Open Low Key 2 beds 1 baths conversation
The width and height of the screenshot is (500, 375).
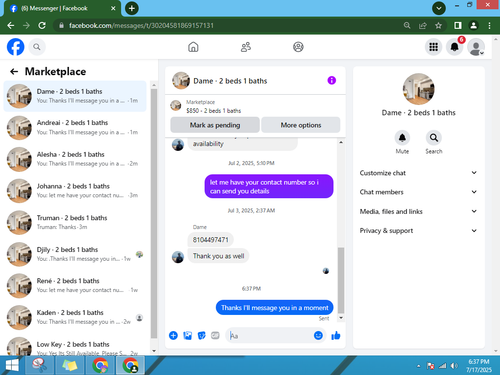tap(75, 347)
